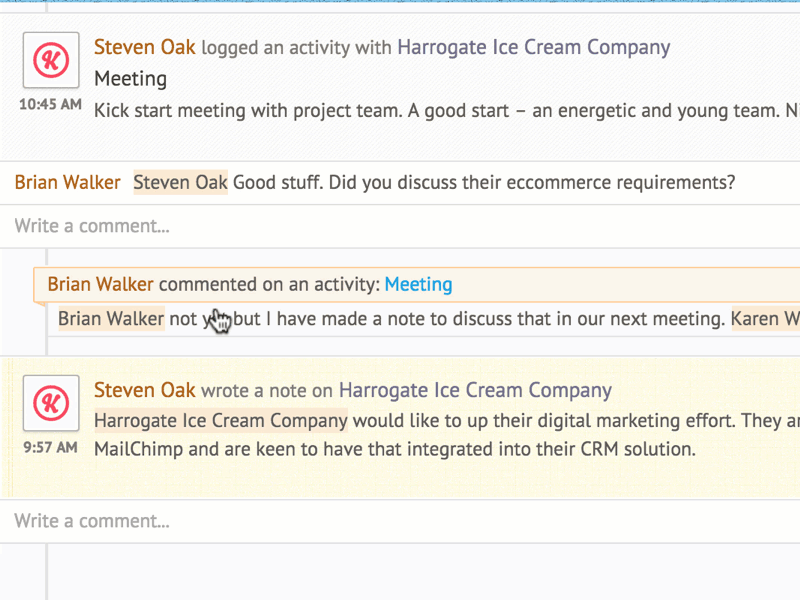Open Steven Oak's profile from the logged activity

(144, 47)
